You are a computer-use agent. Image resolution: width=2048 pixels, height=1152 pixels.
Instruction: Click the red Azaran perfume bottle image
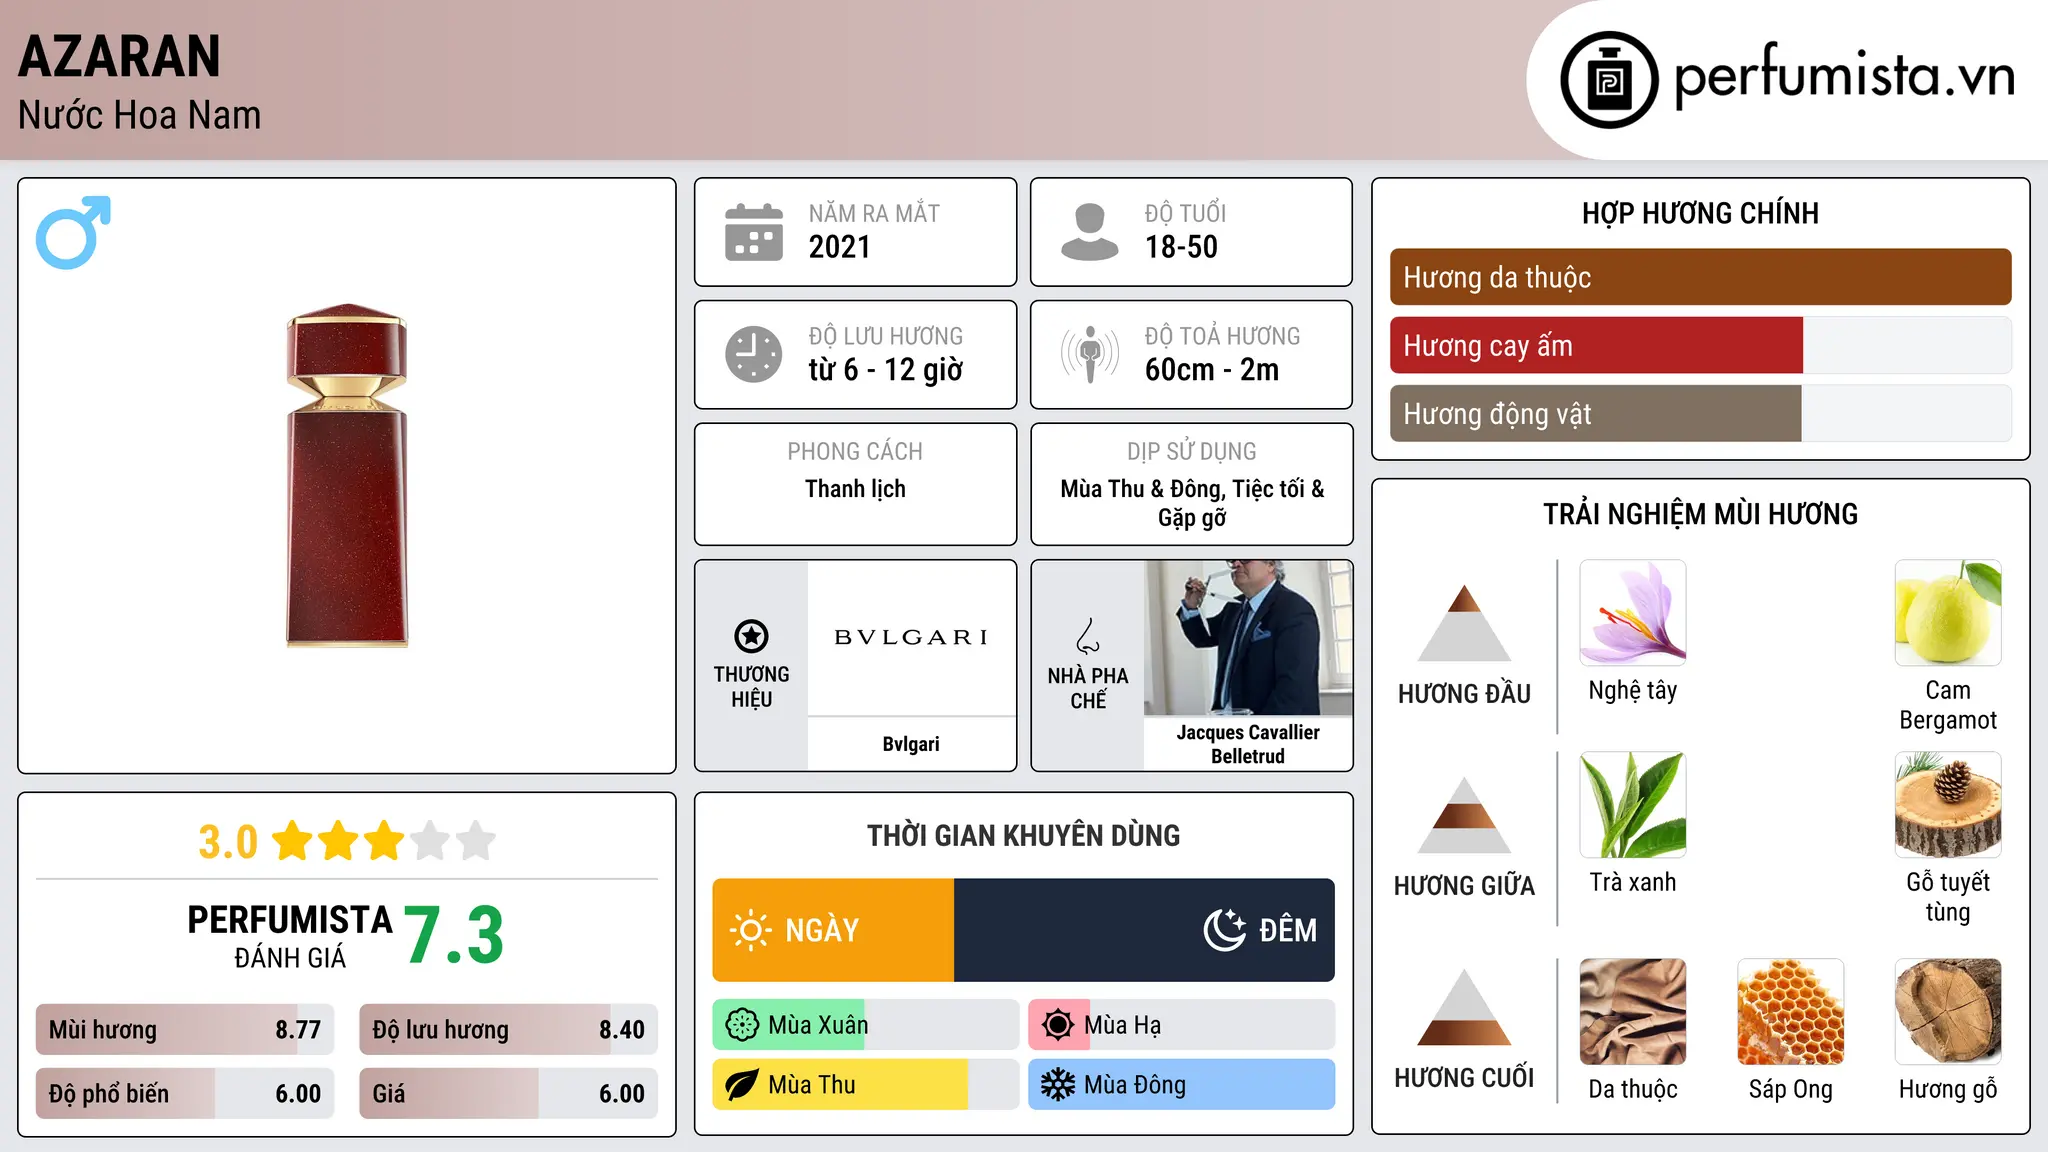(x=347, y=475)
